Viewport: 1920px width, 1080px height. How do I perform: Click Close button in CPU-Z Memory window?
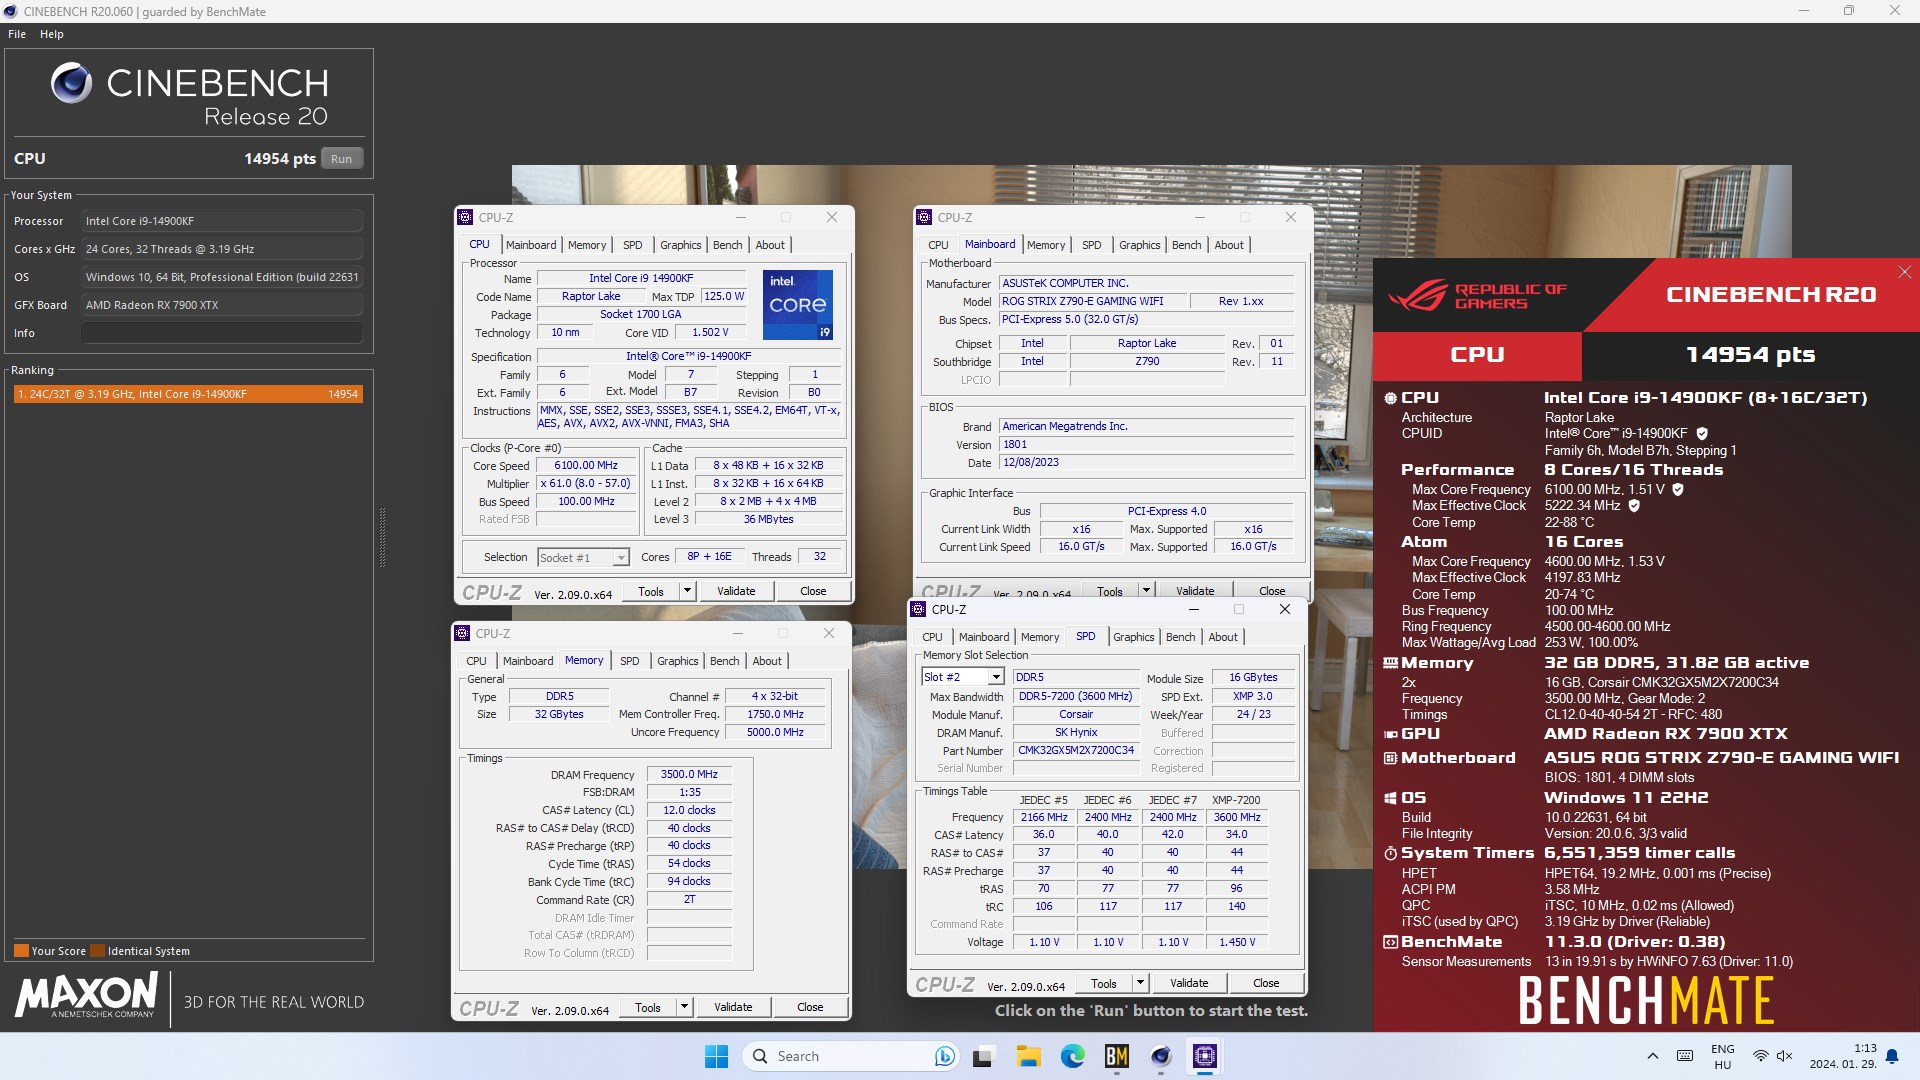pyautogui.click(x=810, y=1007)
